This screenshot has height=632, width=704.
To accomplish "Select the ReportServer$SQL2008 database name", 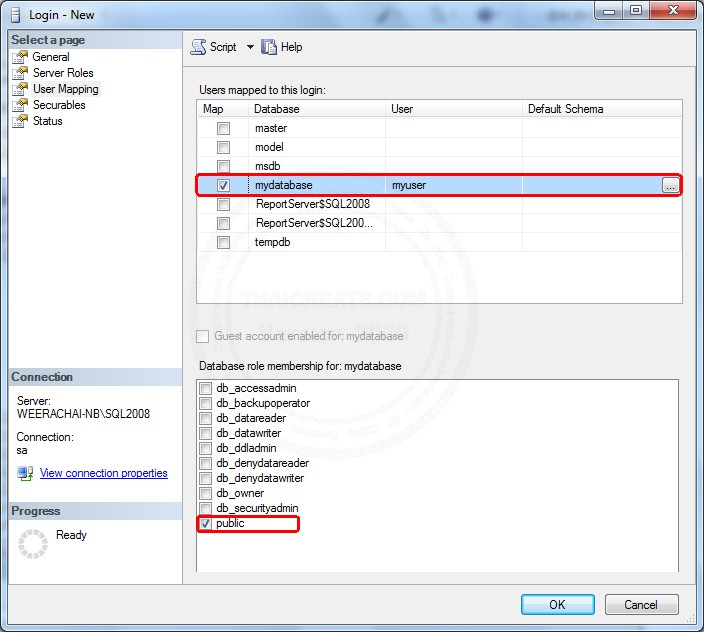I will pos(313,204).
